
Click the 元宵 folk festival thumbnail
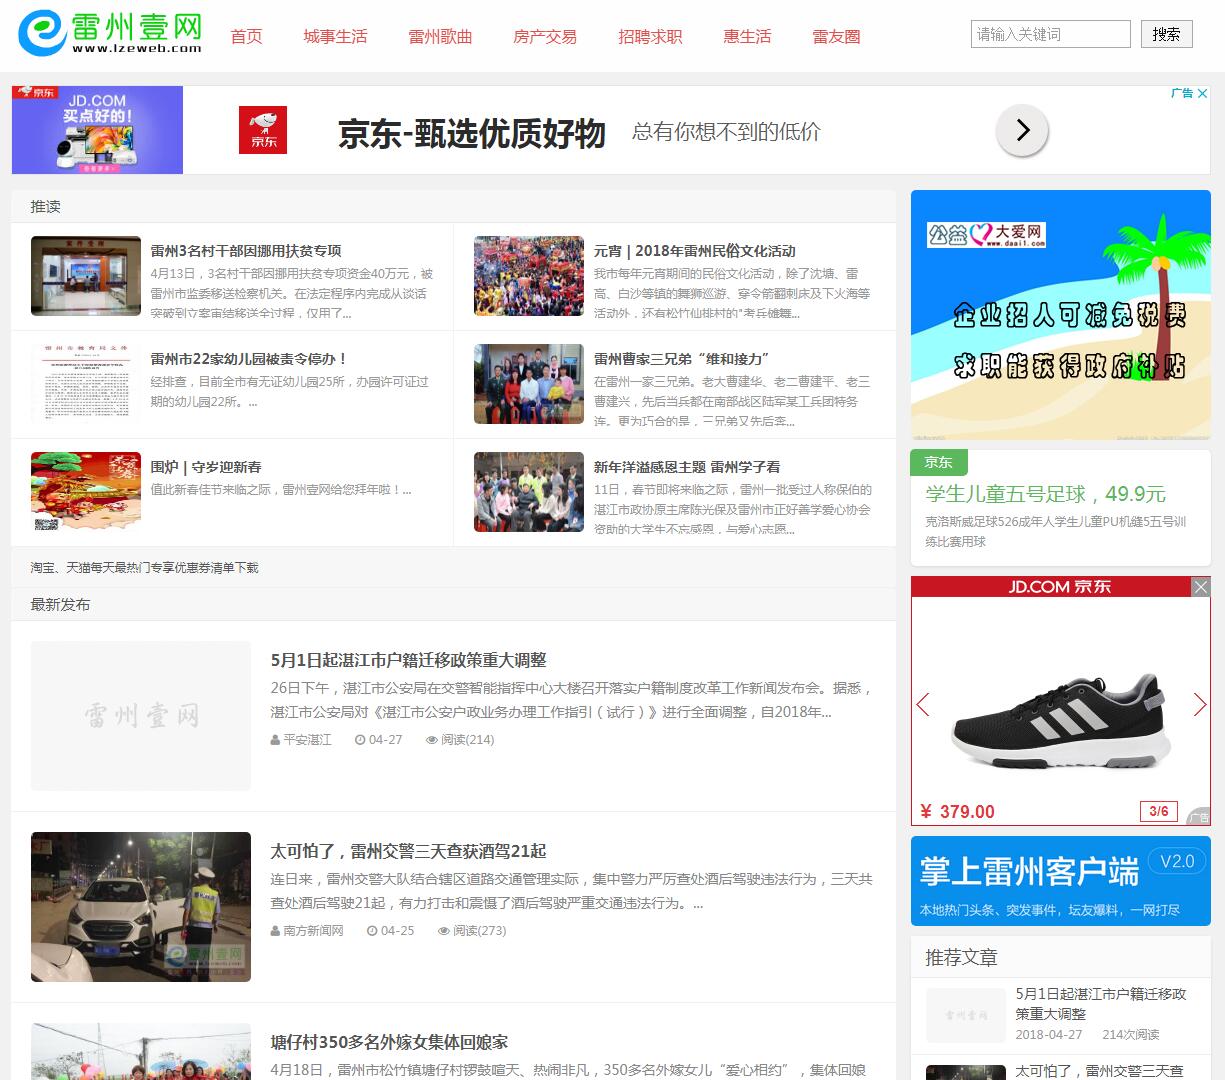coord(529,276)
